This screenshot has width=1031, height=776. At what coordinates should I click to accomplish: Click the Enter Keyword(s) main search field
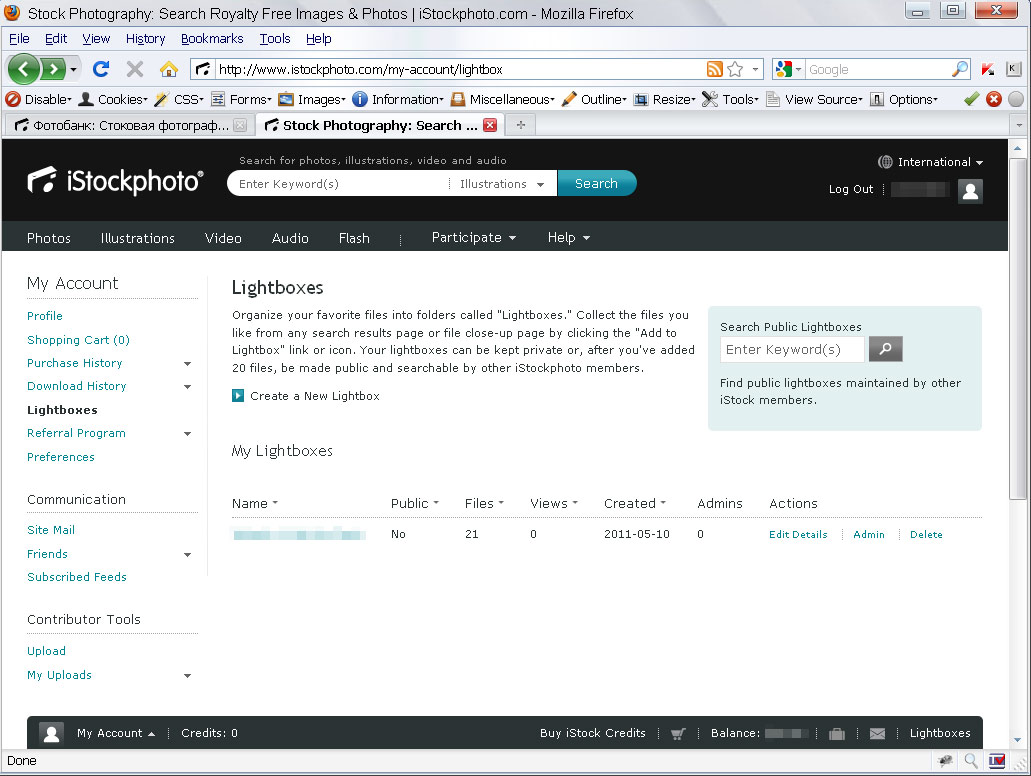(339, 183)
